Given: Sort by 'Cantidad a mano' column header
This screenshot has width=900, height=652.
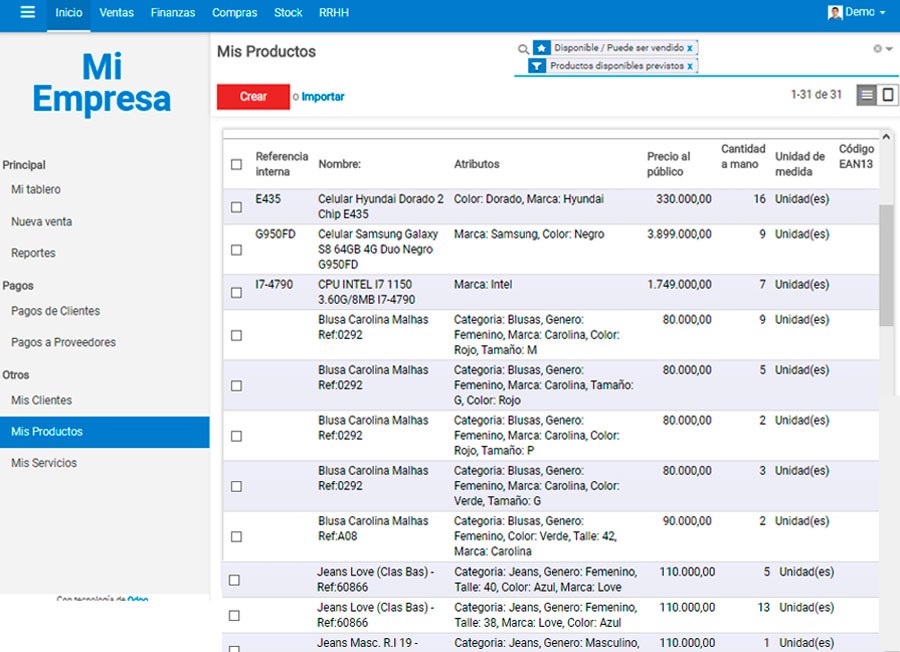Looking at the screenshot, I should click(743, 157).
